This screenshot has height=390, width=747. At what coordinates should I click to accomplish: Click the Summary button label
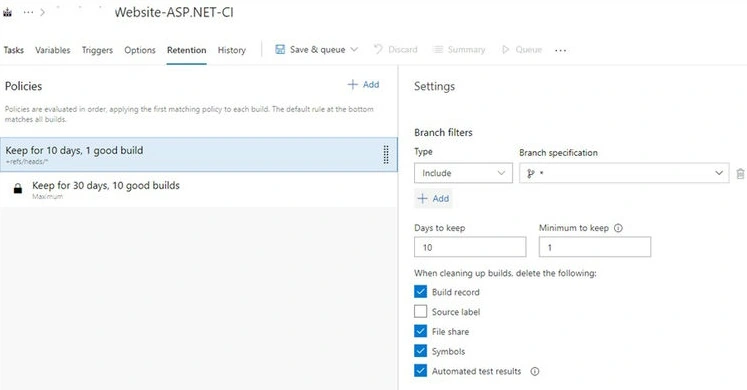pos(466,50)
